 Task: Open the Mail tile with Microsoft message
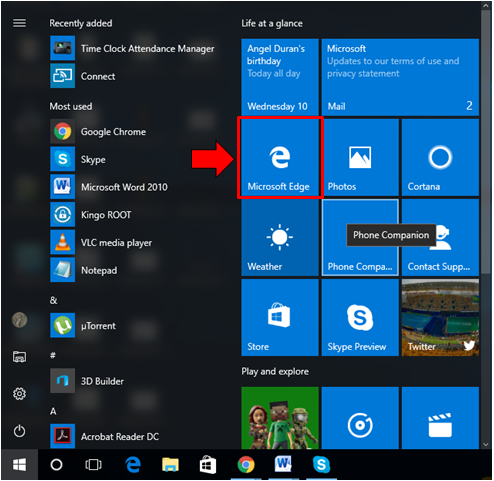tap(400, 77)
